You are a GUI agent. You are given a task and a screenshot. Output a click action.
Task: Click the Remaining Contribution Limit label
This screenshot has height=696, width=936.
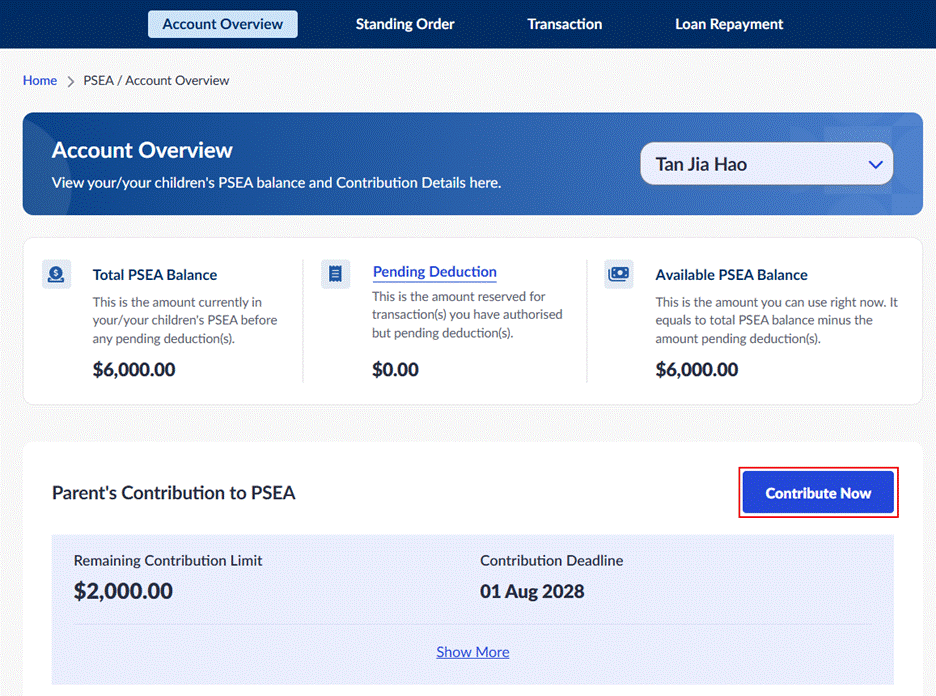[x=168, y=561]
